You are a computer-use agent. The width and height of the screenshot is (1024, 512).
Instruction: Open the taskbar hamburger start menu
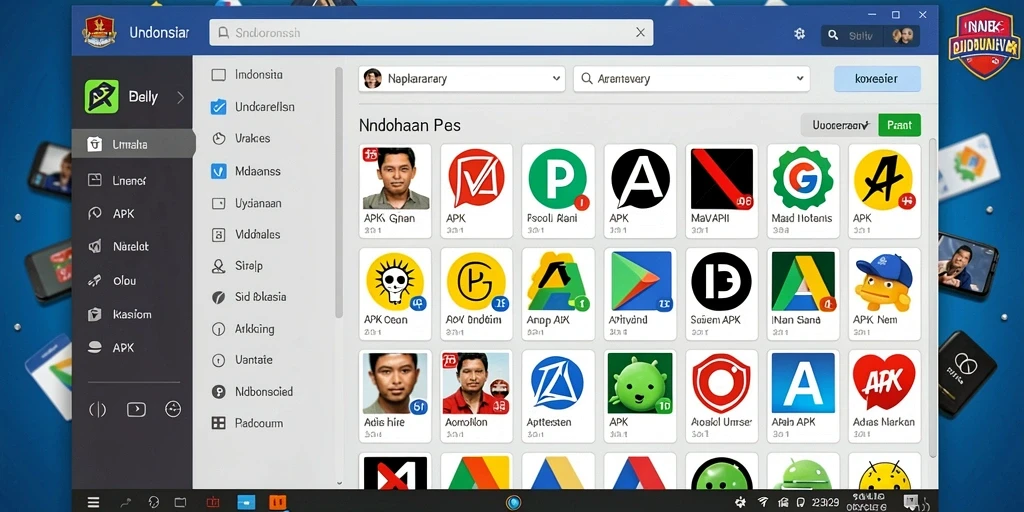pos(94,502)
